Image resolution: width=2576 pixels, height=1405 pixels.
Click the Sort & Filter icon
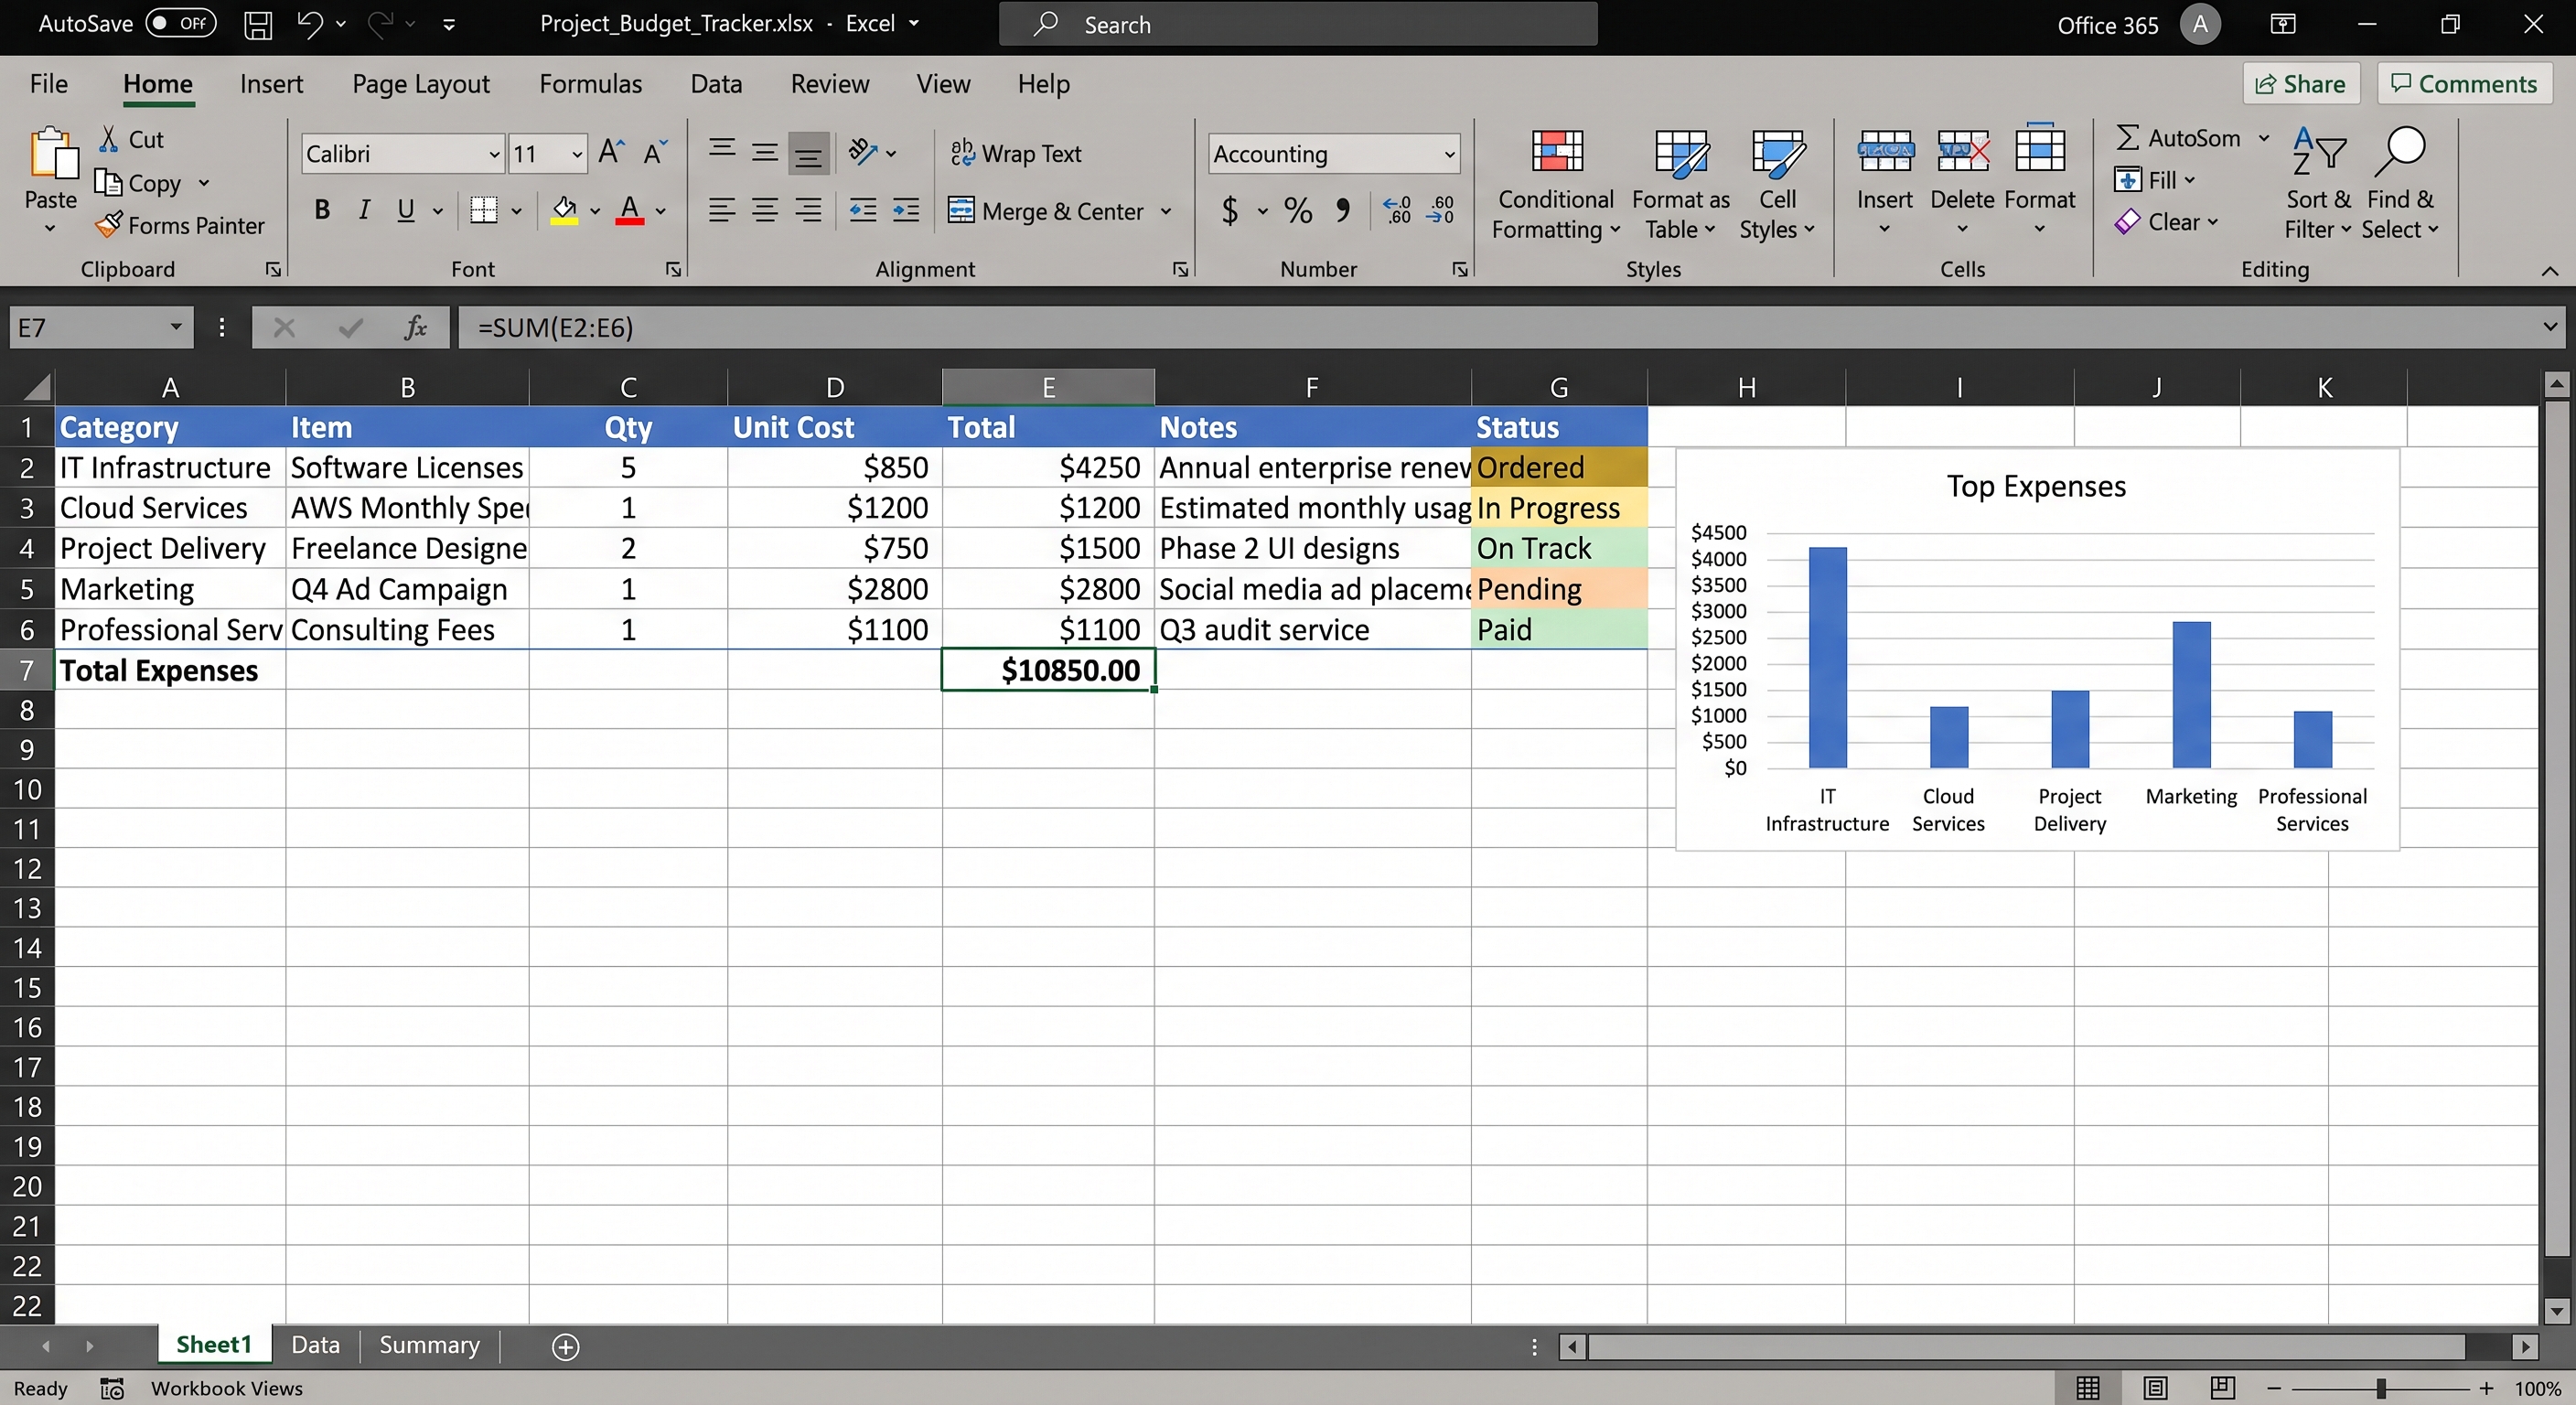2317,152
